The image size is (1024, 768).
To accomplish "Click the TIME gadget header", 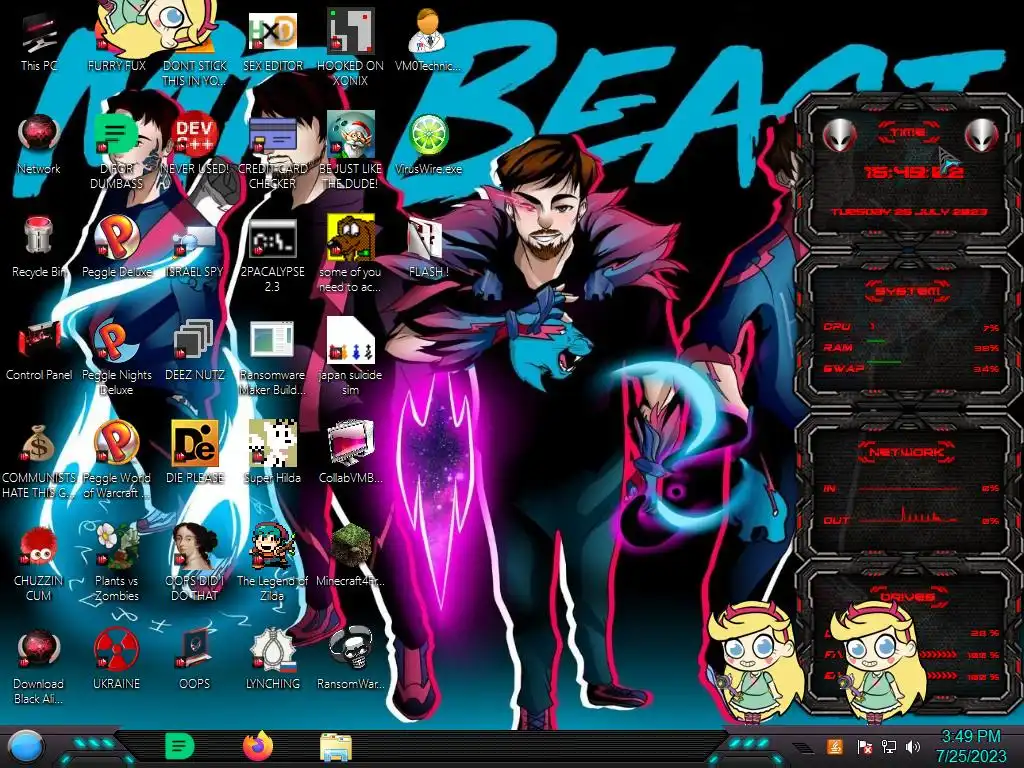I will tap(908, 133).
